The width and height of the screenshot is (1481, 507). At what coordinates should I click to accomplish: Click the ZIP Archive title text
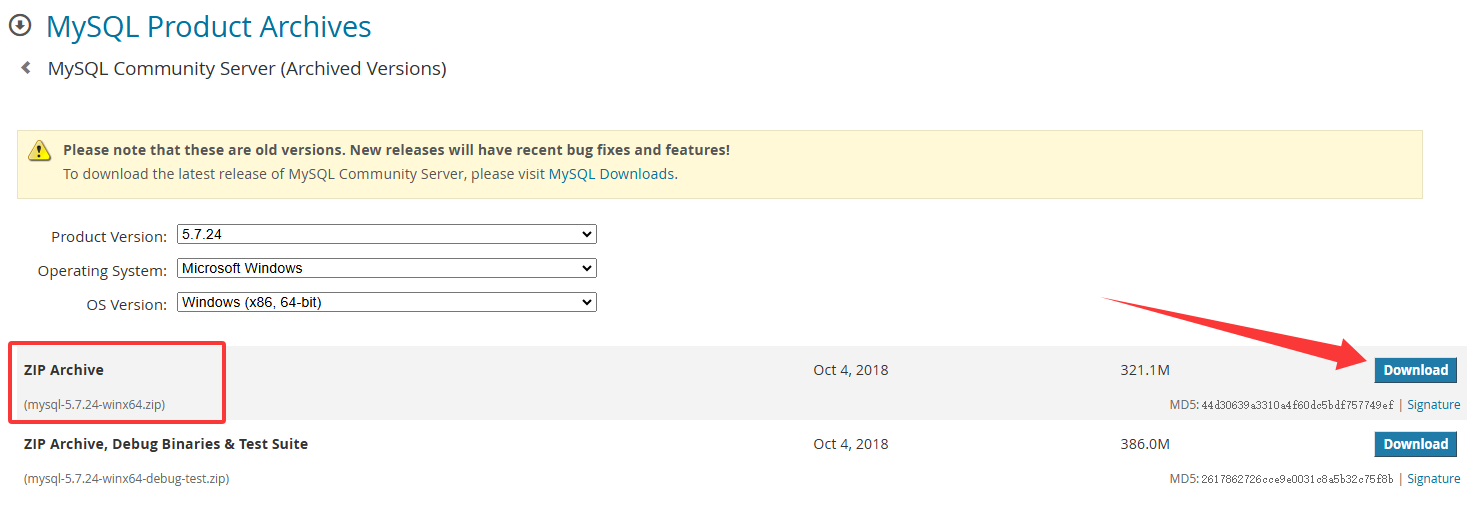(64, 370)
